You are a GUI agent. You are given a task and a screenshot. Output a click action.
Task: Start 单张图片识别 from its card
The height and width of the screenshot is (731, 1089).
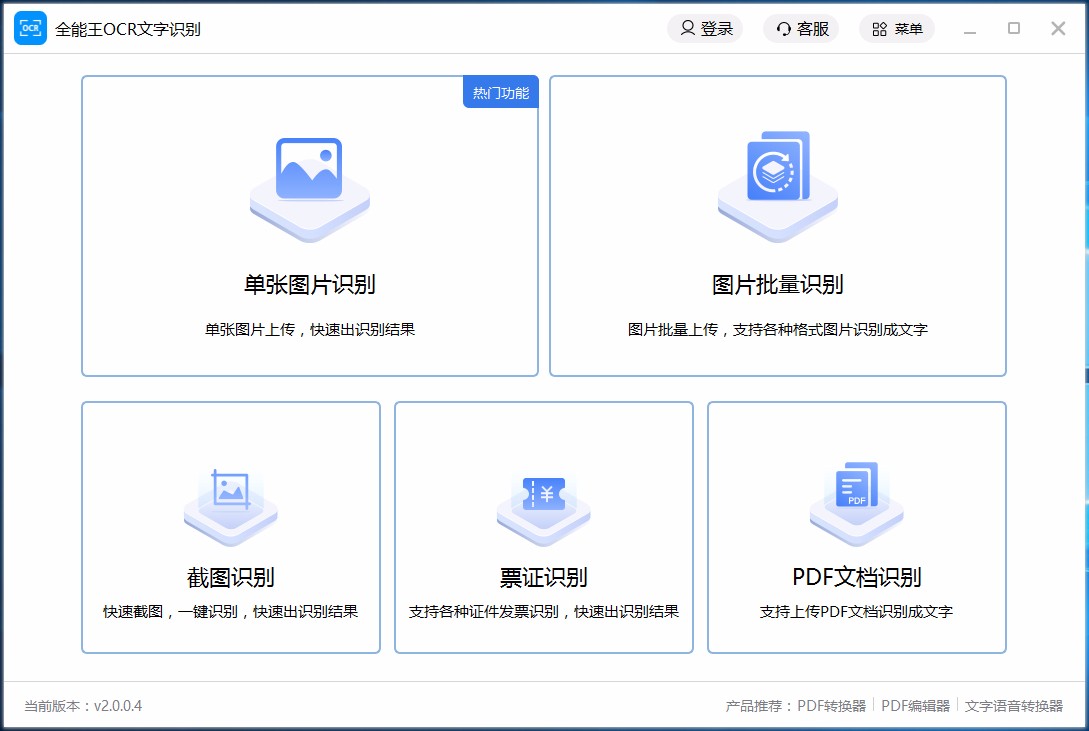tap(309, 226)
